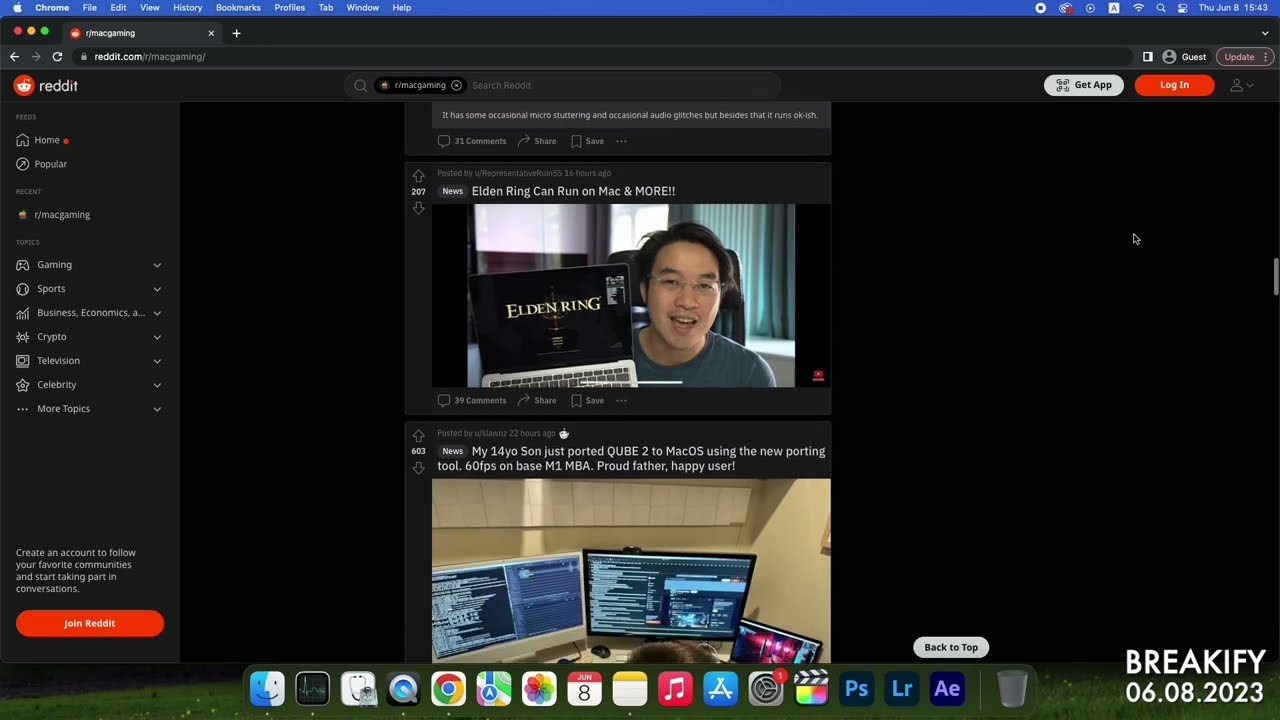Launch After Effects from the Dock
Screen dimensions: 1280x720
(x=947, y=689)
